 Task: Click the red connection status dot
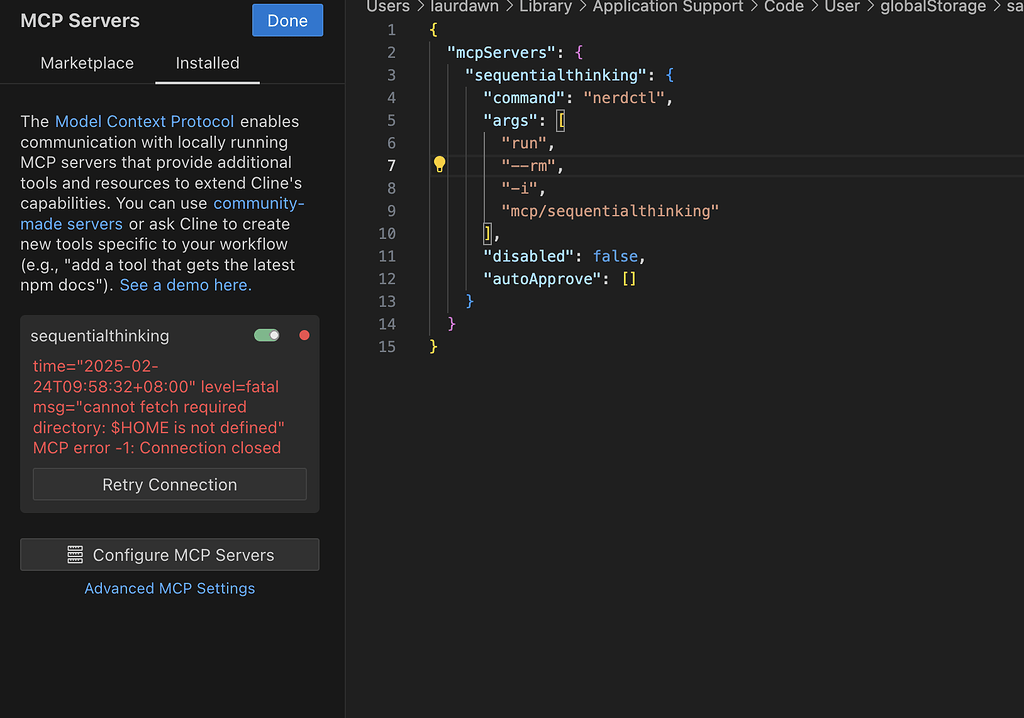[x=304, y=335]
